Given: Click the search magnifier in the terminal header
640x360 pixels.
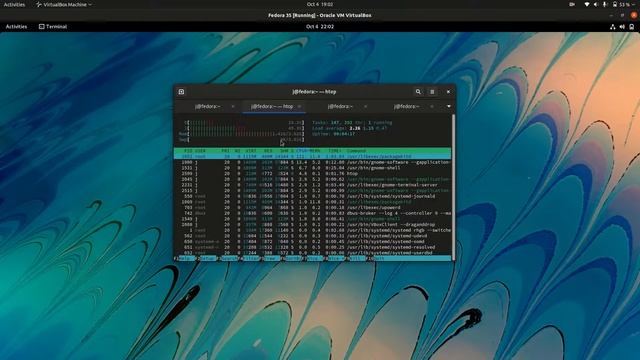Looking at the screenshot, I should pos(418,92).
